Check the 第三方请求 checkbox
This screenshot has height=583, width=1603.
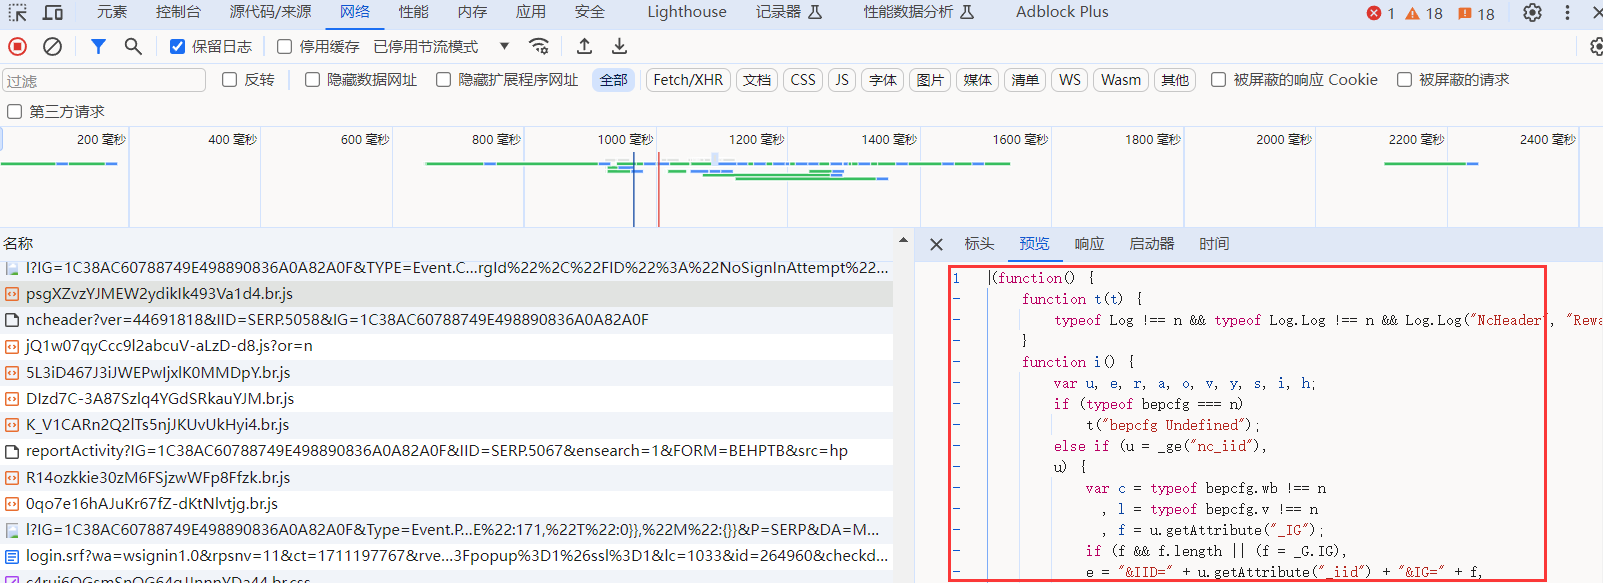[15, 112]
